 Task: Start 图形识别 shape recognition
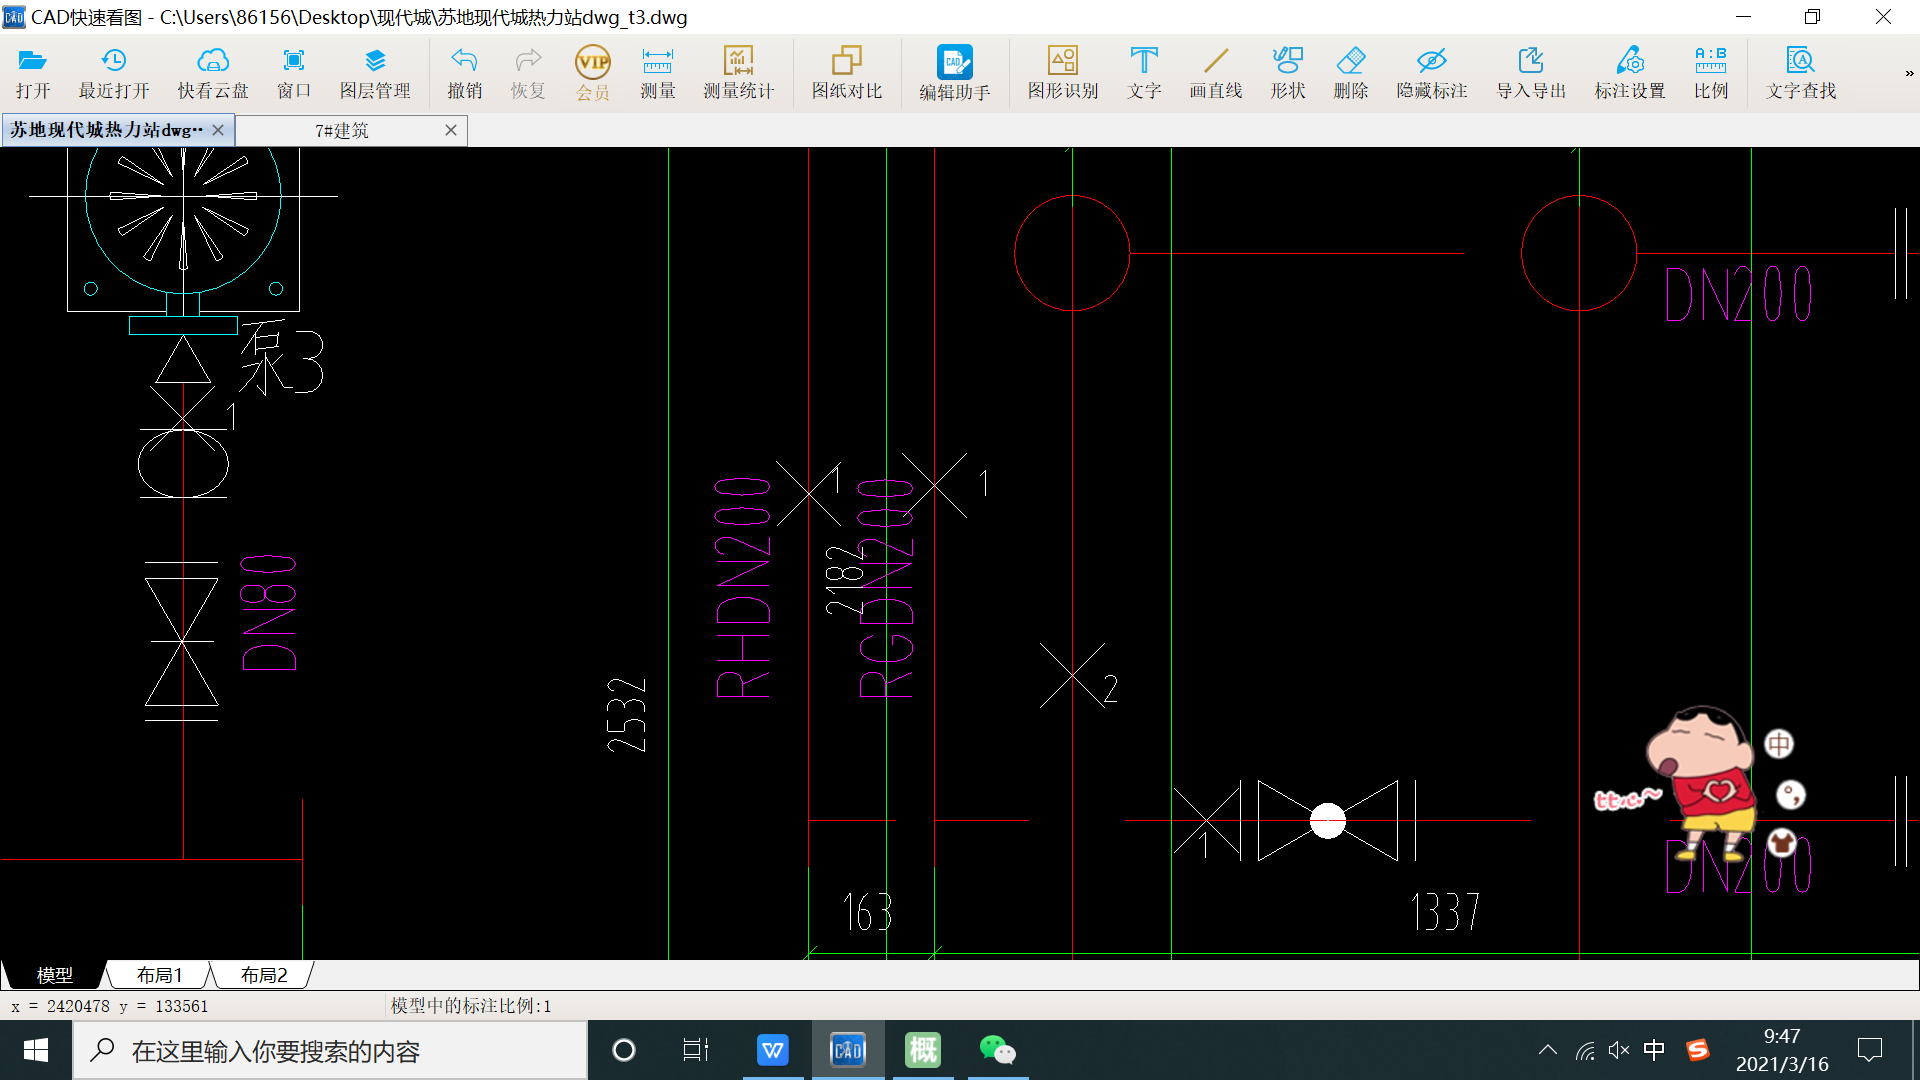[x=1063, y=74]
